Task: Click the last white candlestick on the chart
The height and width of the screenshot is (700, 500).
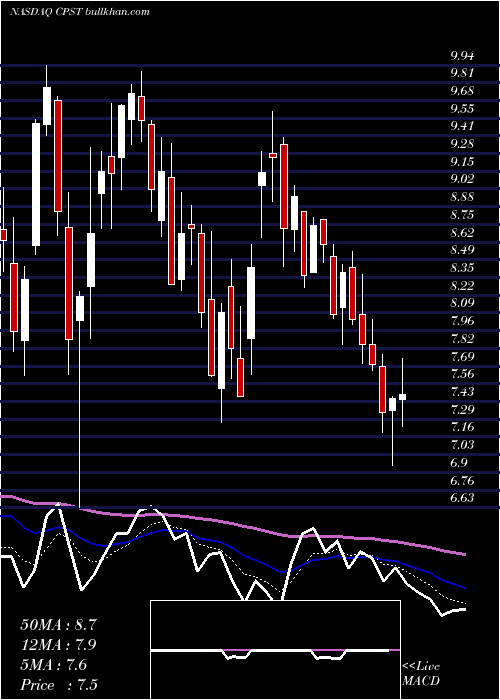Action: [402, 397]
